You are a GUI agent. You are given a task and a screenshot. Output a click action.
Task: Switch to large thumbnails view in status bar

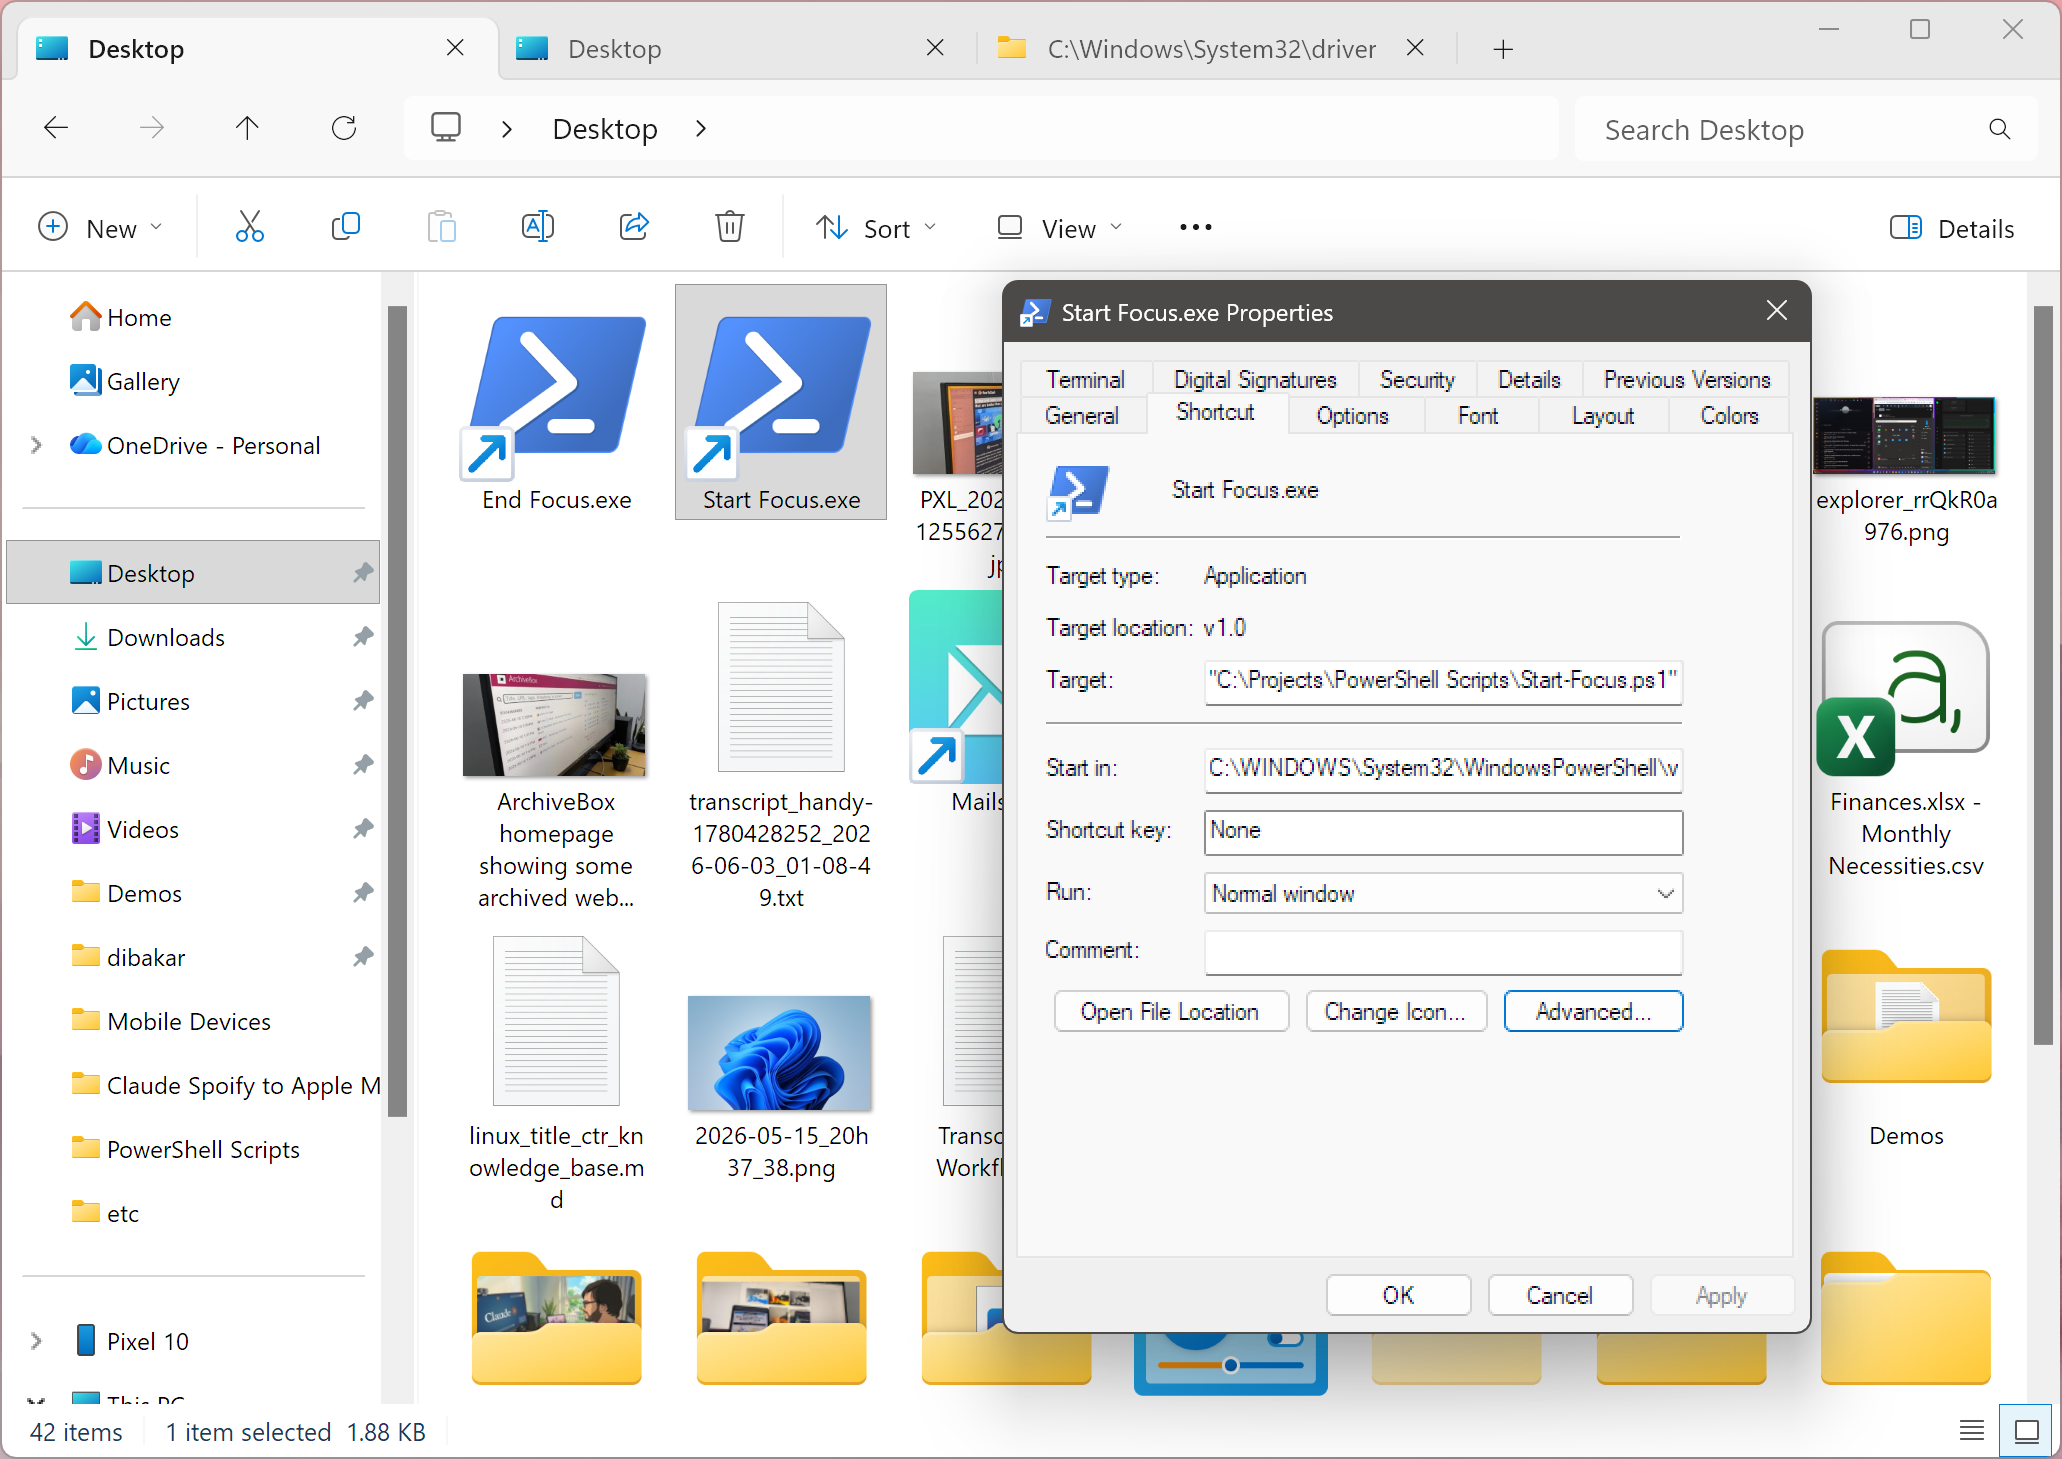pyautogui.click(x=2027, y=1432)
